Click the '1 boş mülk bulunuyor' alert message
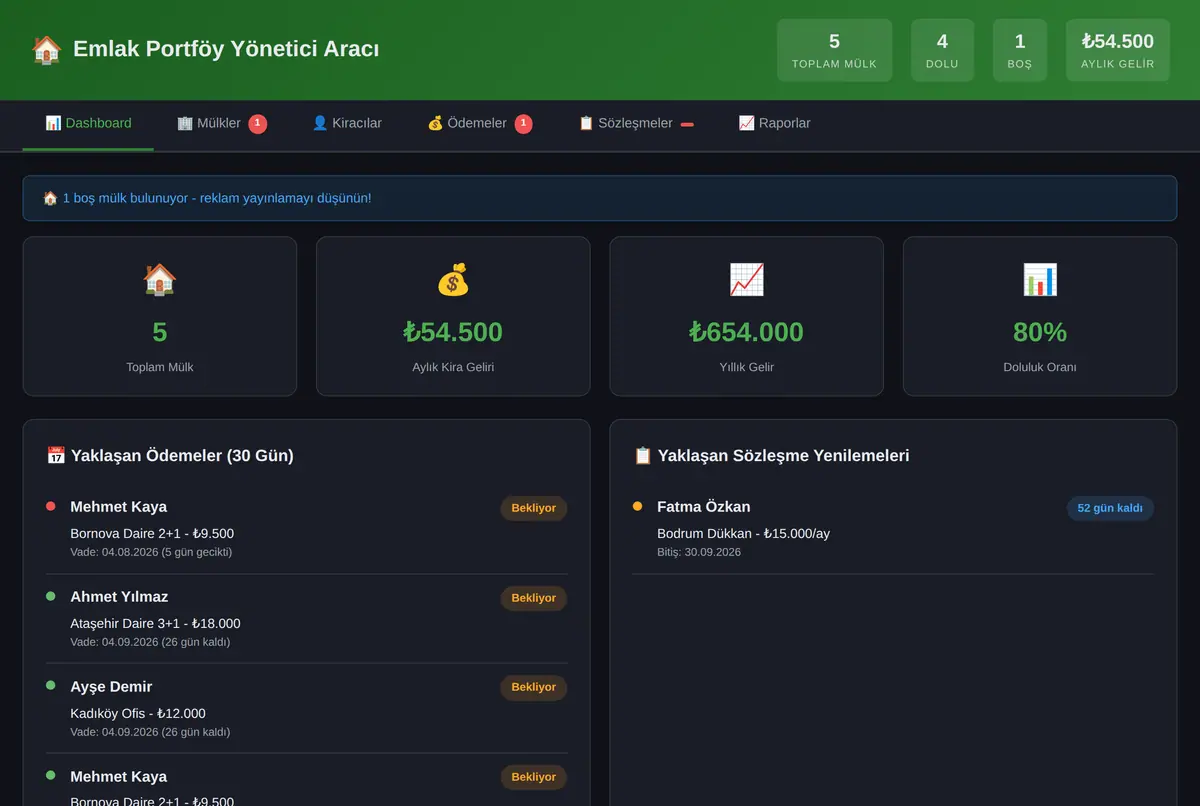This screenshot has width=1200, height=806. coord(600,198)
